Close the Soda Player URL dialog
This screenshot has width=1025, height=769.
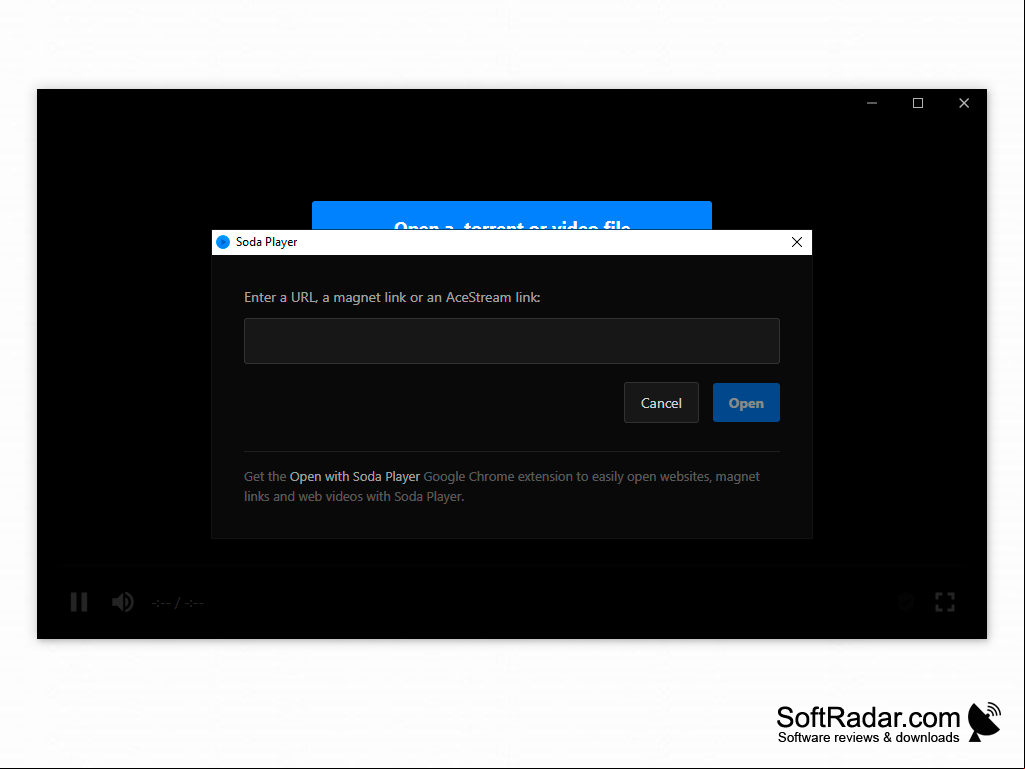(796, 242)
